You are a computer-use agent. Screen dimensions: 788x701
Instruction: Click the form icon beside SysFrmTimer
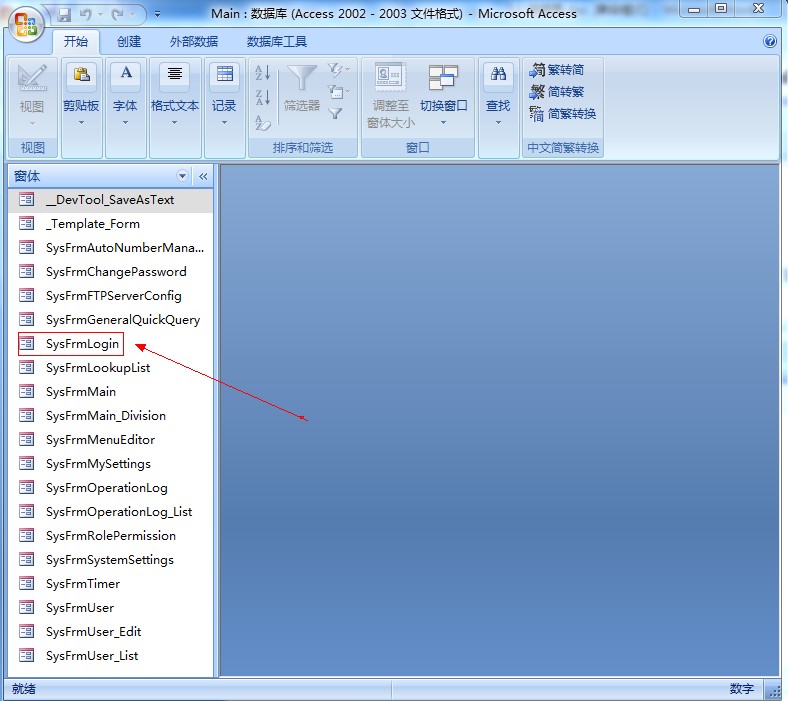click(26, 583)
